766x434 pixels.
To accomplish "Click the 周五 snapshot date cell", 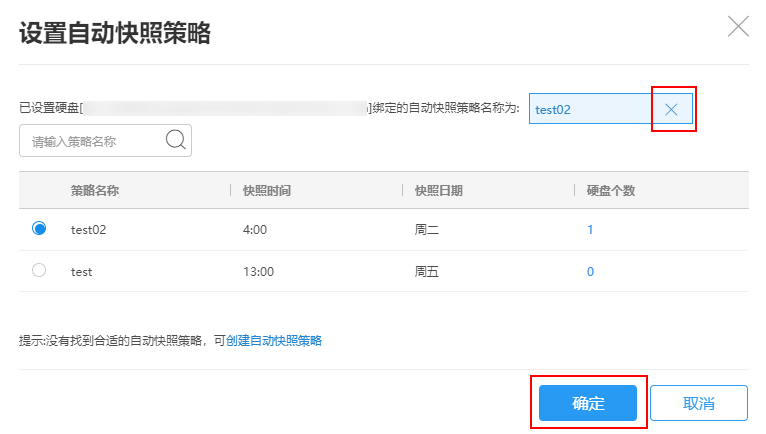I will click(x=426, y=272).
